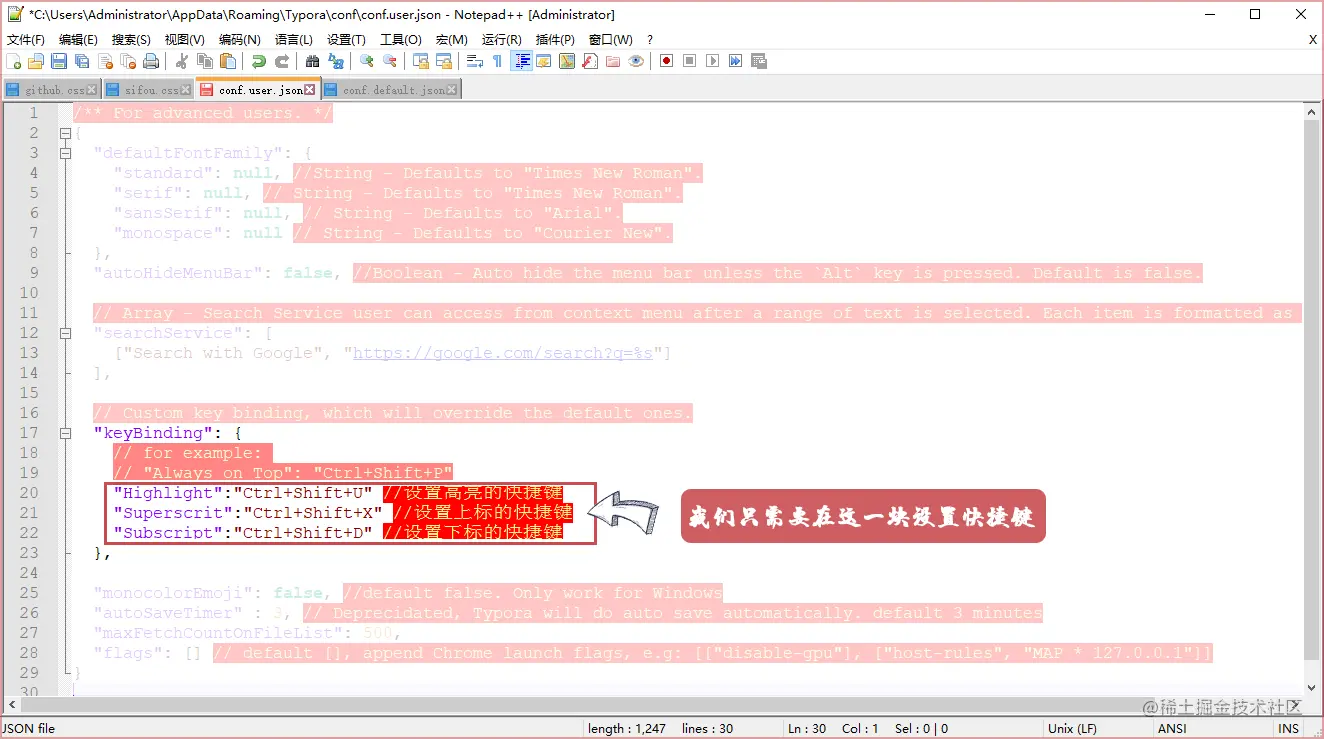Collapse the searchService array fold

(x=65, y=332)
